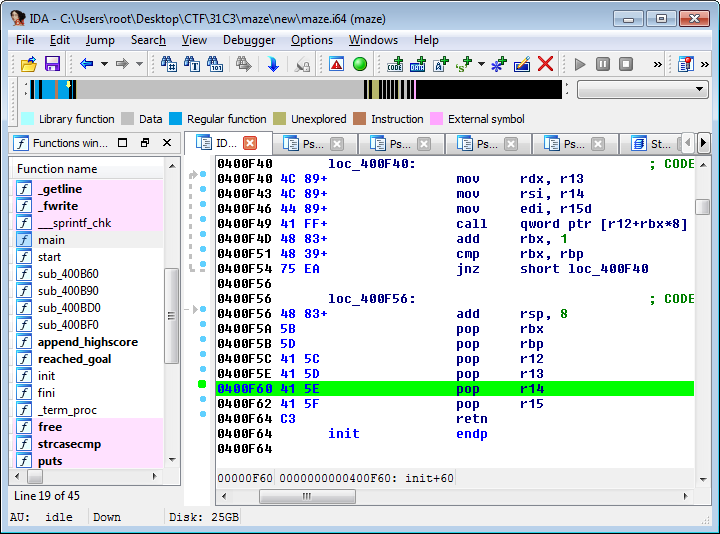Jump forward with the gray right arrow
The image size is (720, 534).
pyautogui.click(x=122, y=64)
